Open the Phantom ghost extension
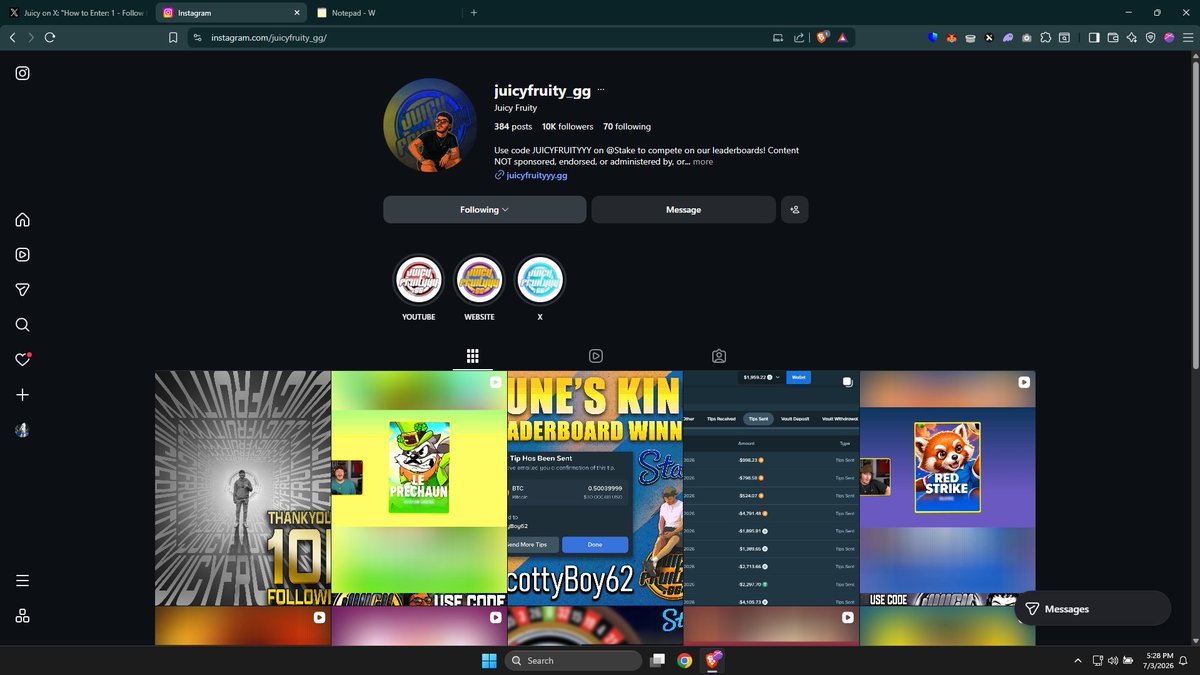The width and height of the screenshot is (1200, 675). click(1008, 37)
